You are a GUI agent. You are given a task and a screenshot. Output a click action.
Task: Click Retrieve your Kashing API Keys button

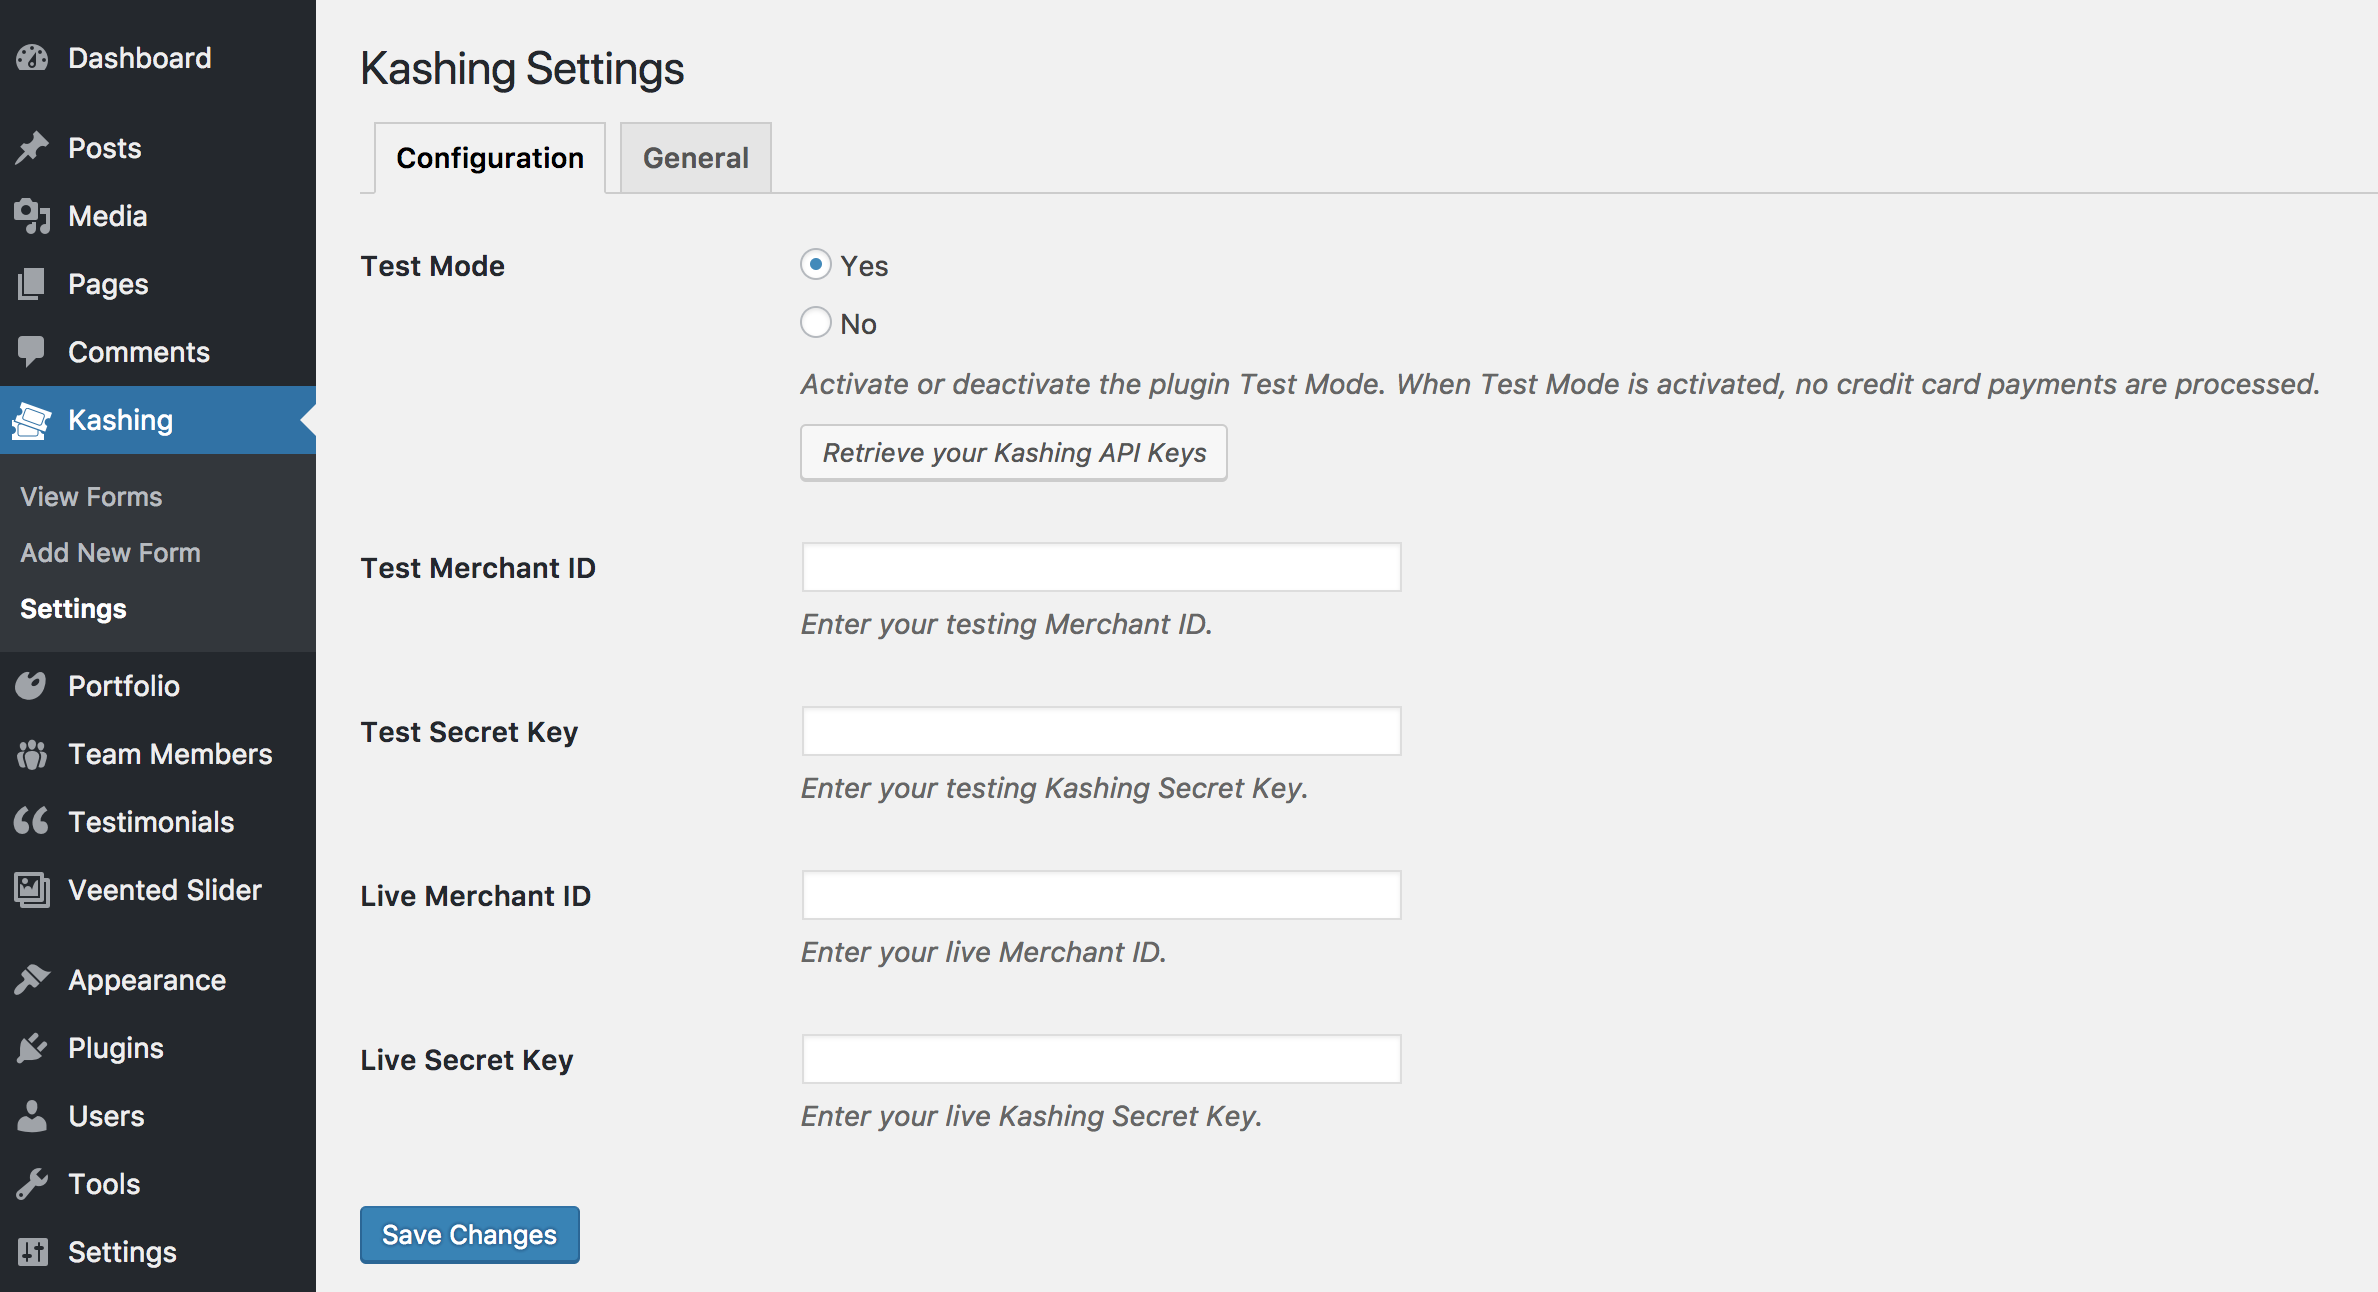(x=1014, y=453)
